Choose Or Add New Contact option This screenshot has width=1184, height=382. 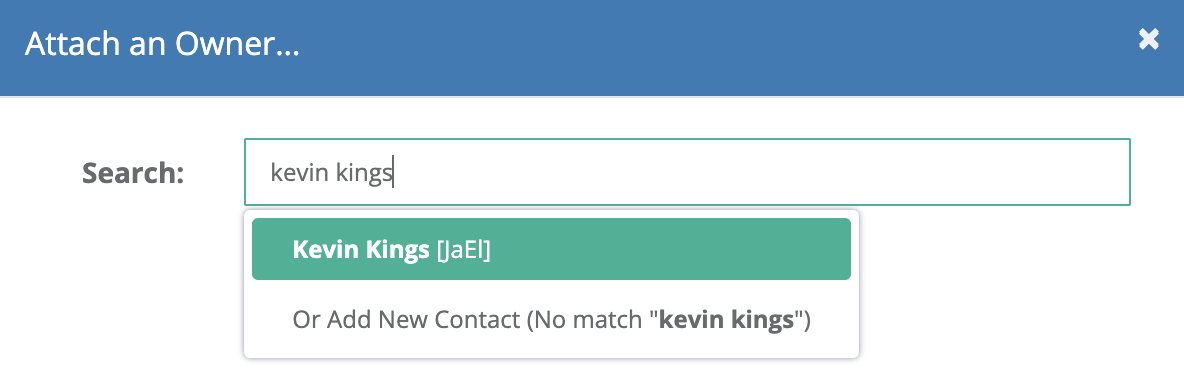click(551, 320)
